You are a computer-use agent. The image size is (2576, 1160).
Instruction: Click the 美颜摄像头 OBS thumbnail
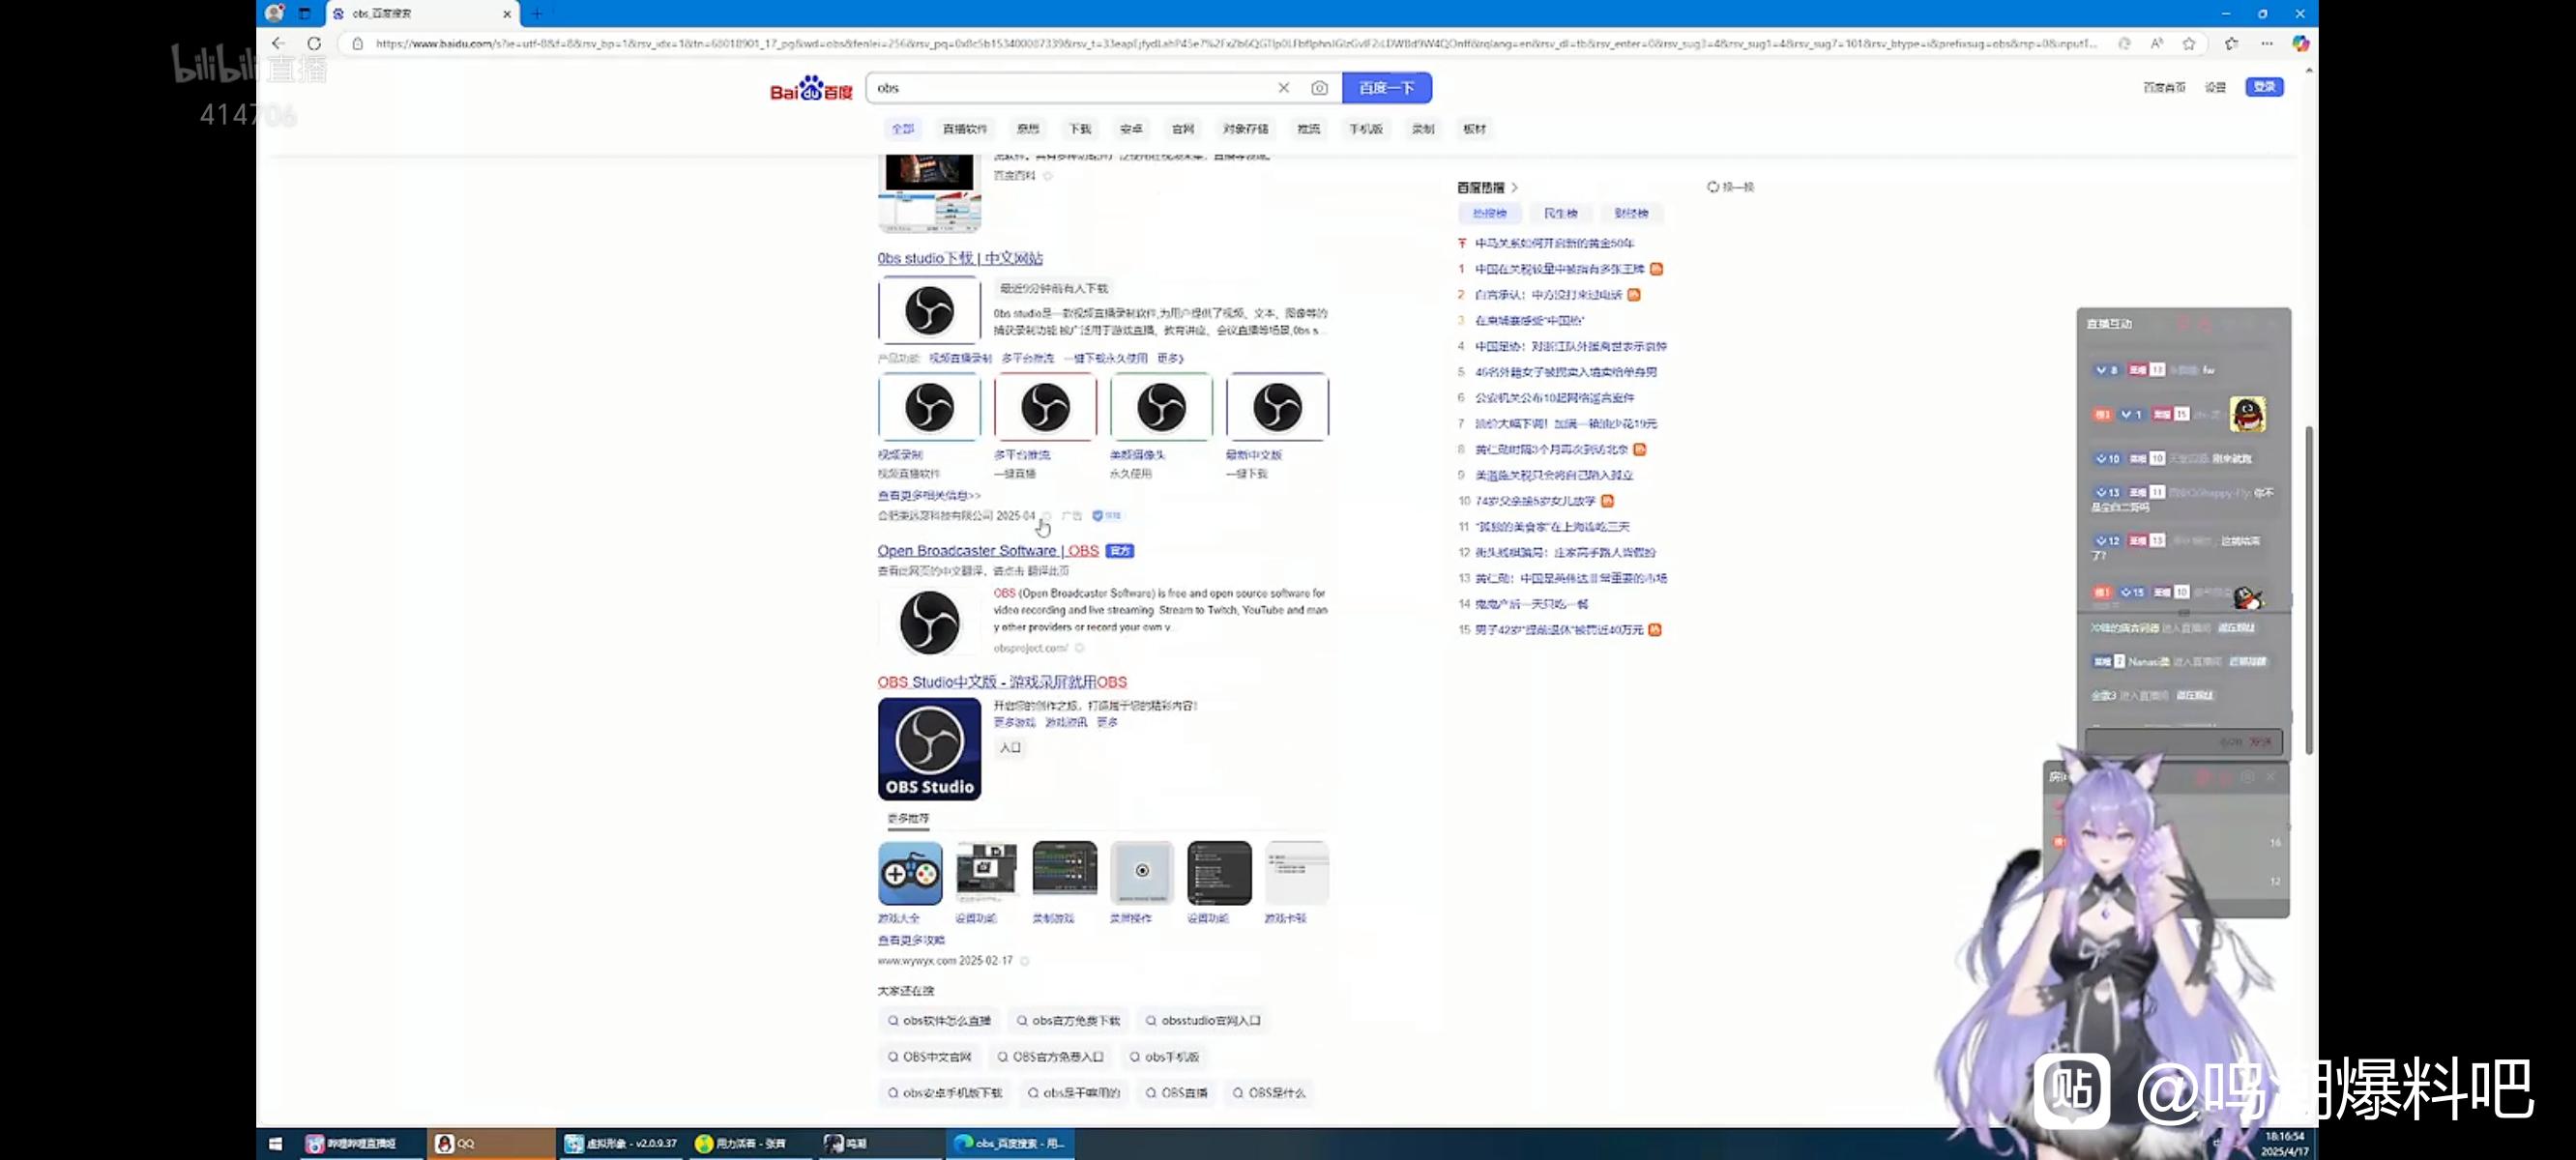[1161, 408]
